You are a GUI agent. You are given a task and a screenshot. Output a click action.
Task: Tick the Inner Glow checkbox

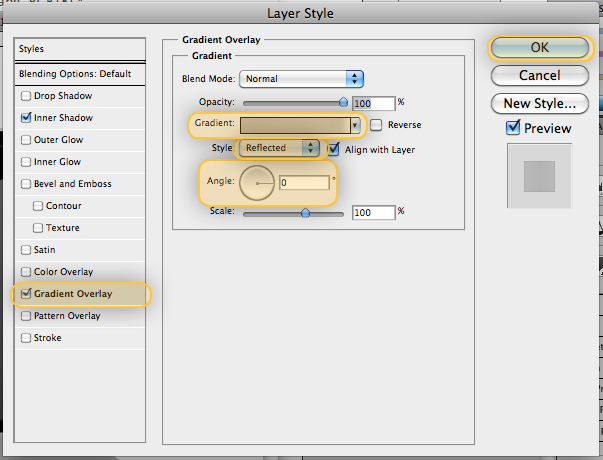[x=26, y=162]
